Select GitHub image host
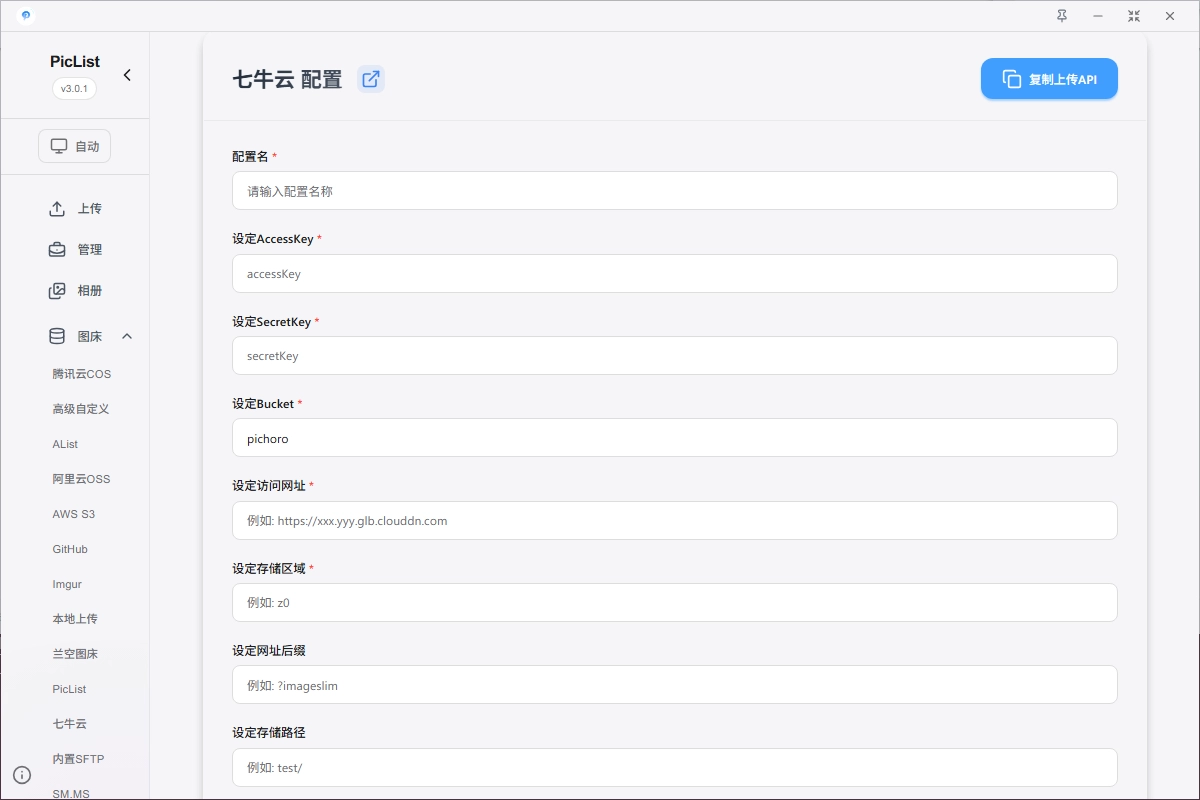The image size is (1200, 800). click(x=70, y=549)
